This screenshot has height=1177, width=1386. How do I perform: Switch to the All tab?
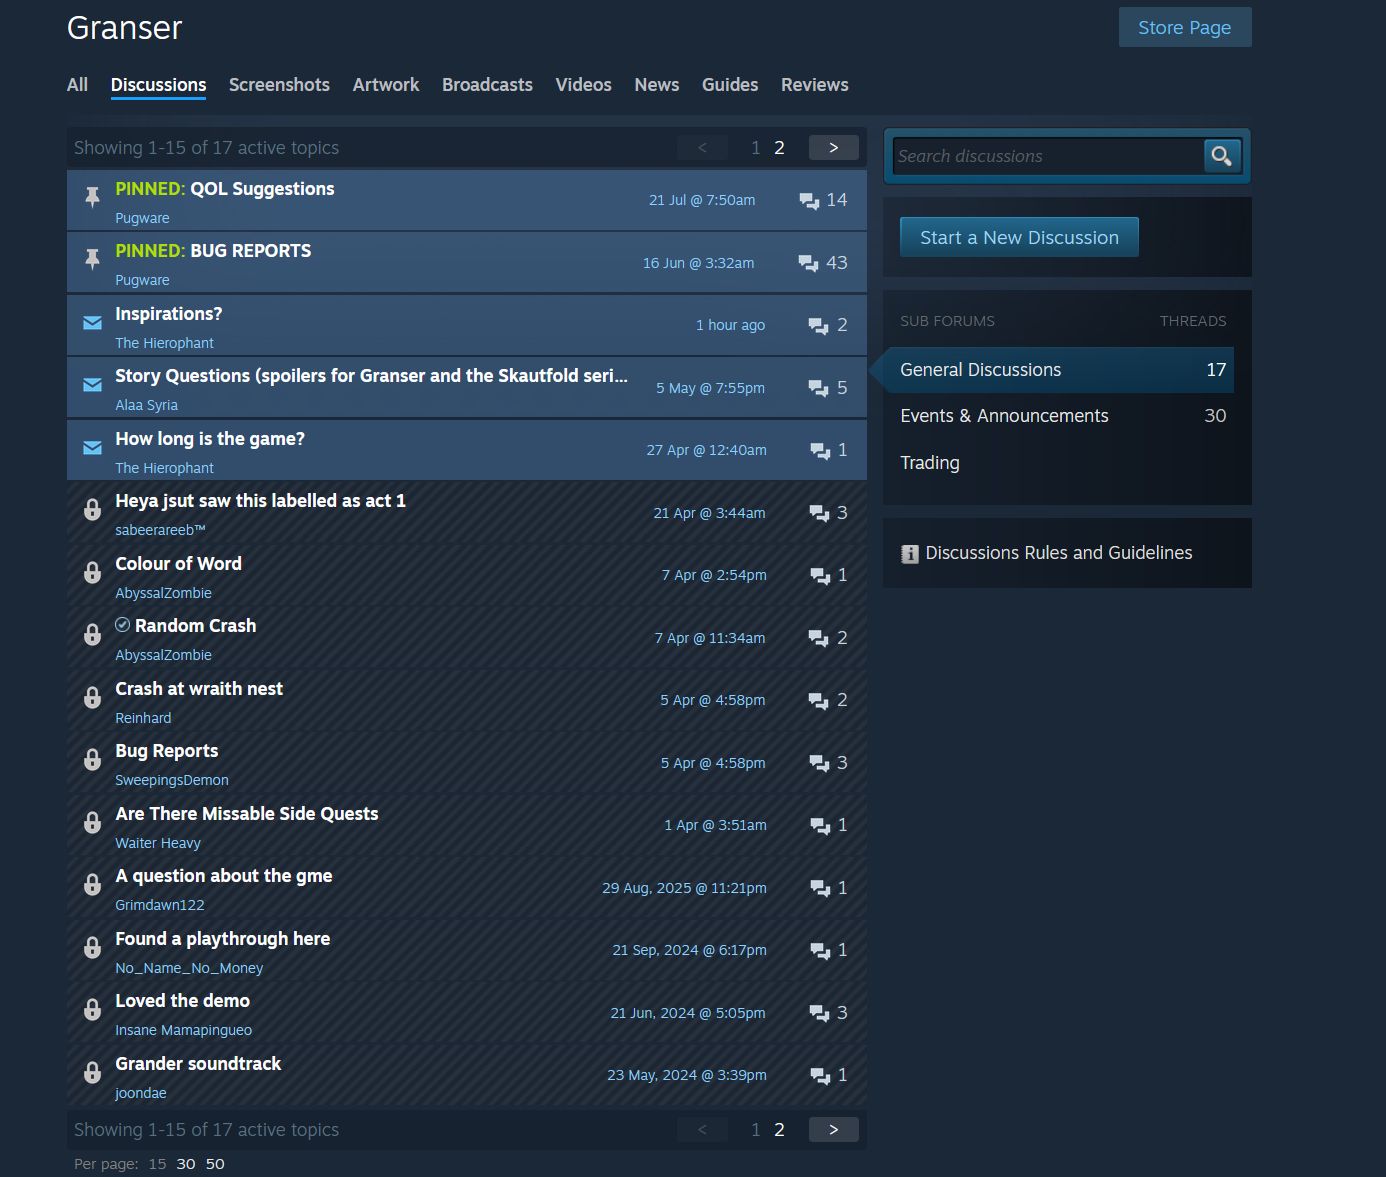[77, 85]
